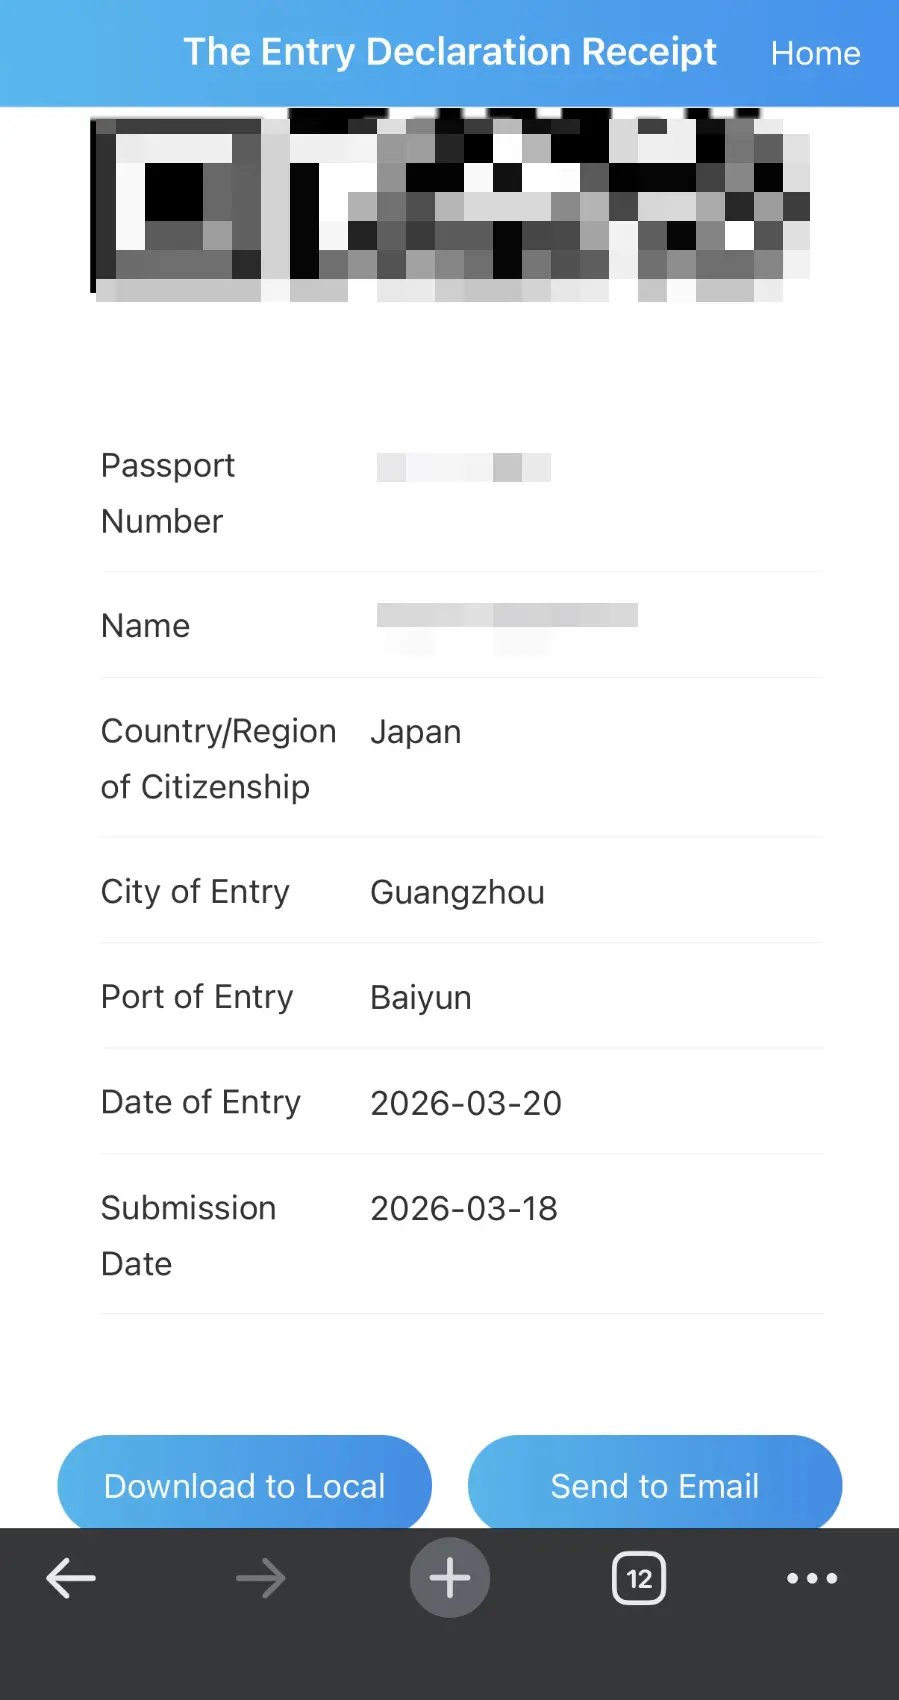Viewport: 899px width, 1700px height.
Task: Tap the browser forward arrow
Action: tap(261, 1579)
